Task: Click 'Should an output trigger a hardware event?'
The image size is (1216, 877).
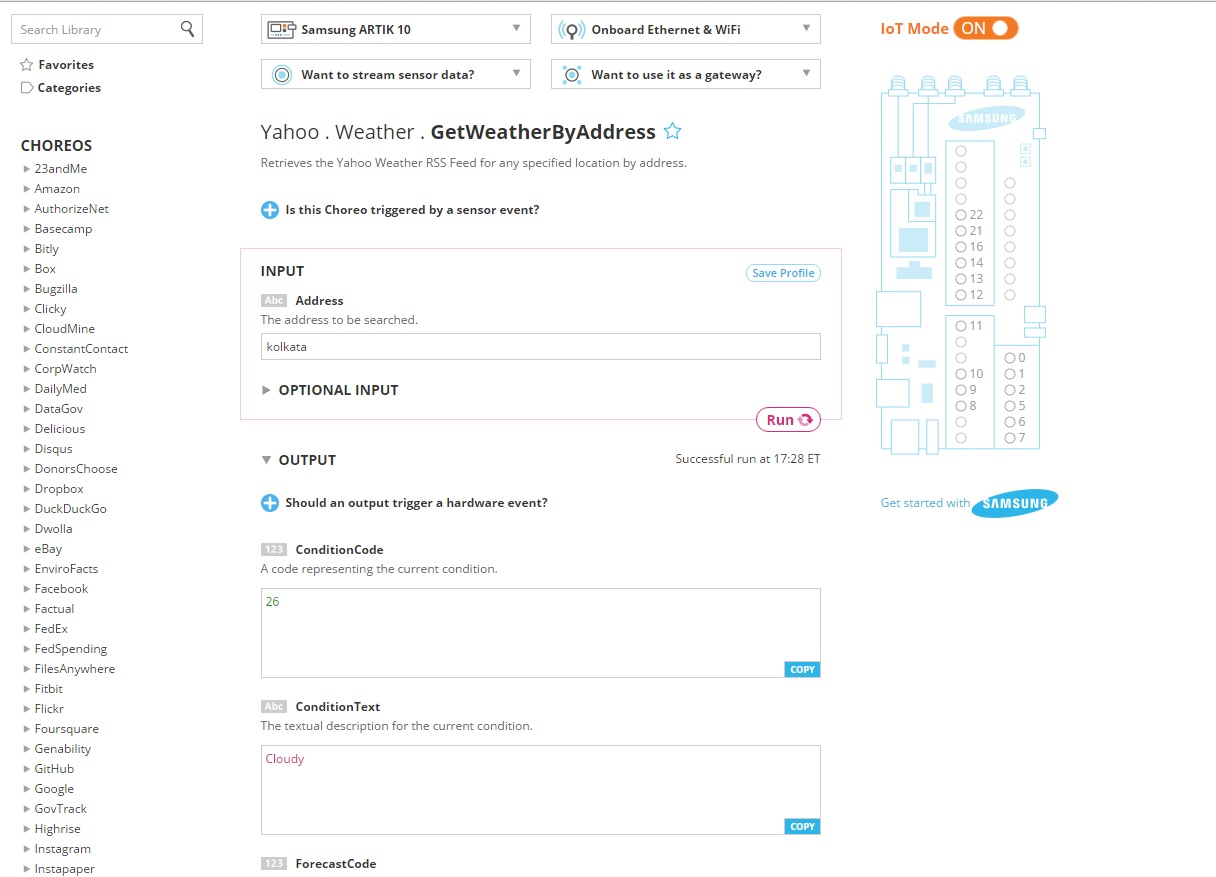Action: point(416,503)
